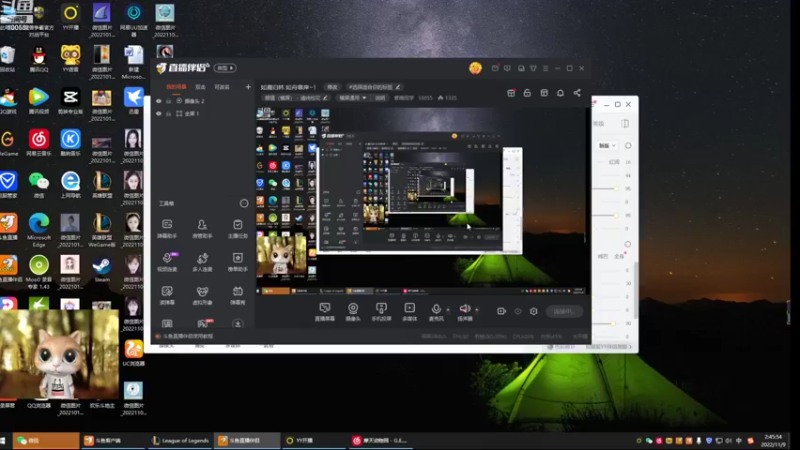Adjust the second yellow-handle slider in right panel
Screen dimensions: 800x450
pos(606,215)
